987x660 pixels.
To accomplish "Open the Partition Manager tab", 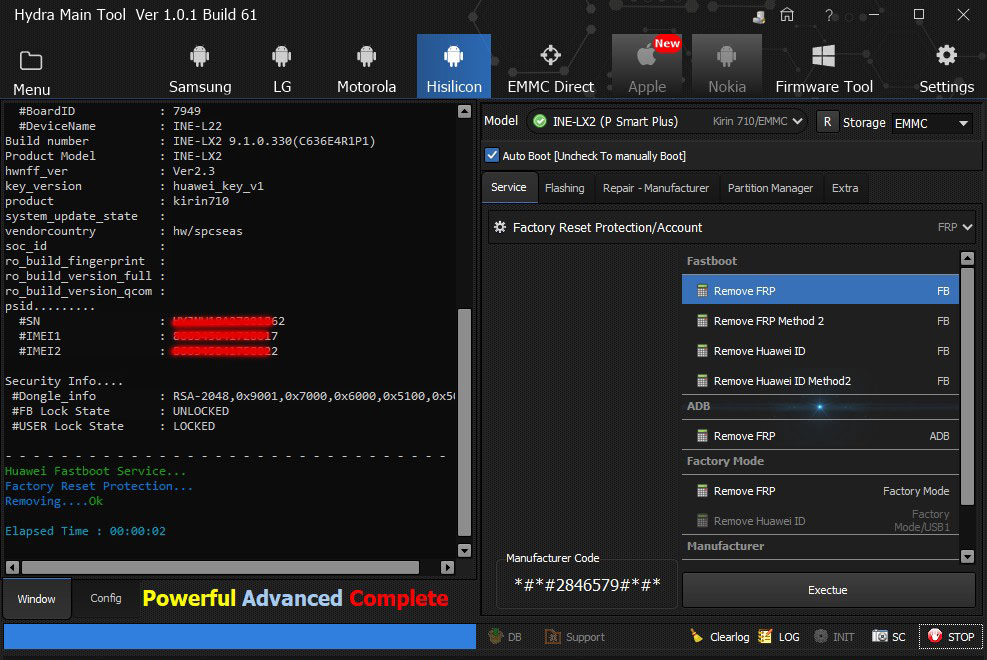I will pos(770,188).
